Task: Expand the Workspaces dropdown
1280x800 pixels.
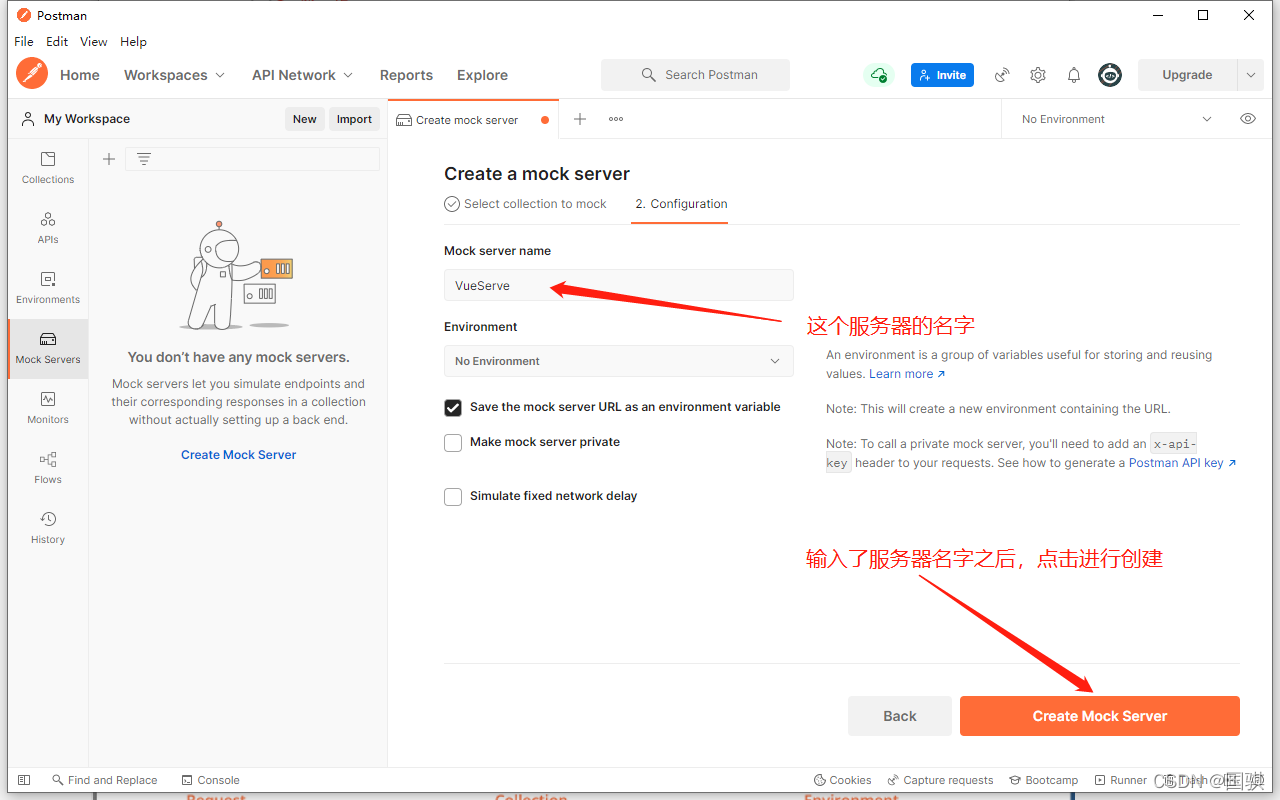Action: click(174, 75)
